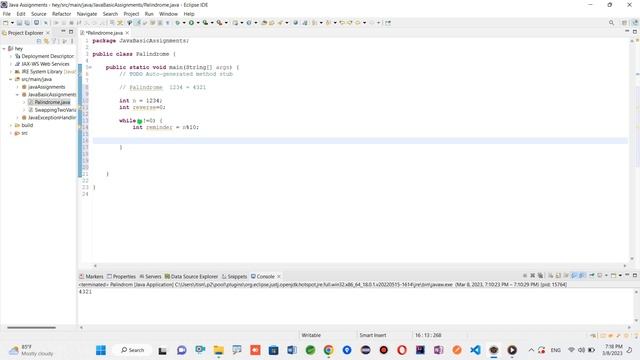
Task: Clear the console output icon
Action: [550, 276]
